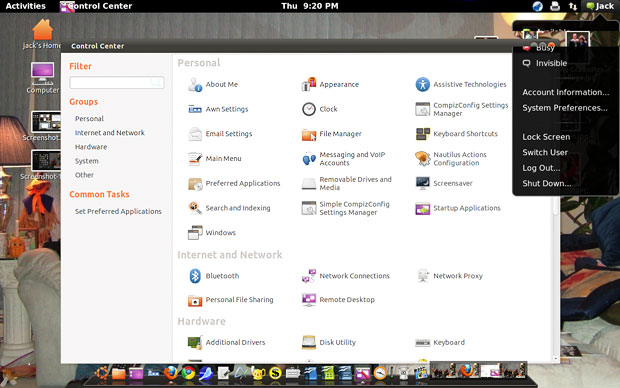The image size is (620, 388).
Task: Open the orange clock icon in dock
Action: [x=380, y=373]
